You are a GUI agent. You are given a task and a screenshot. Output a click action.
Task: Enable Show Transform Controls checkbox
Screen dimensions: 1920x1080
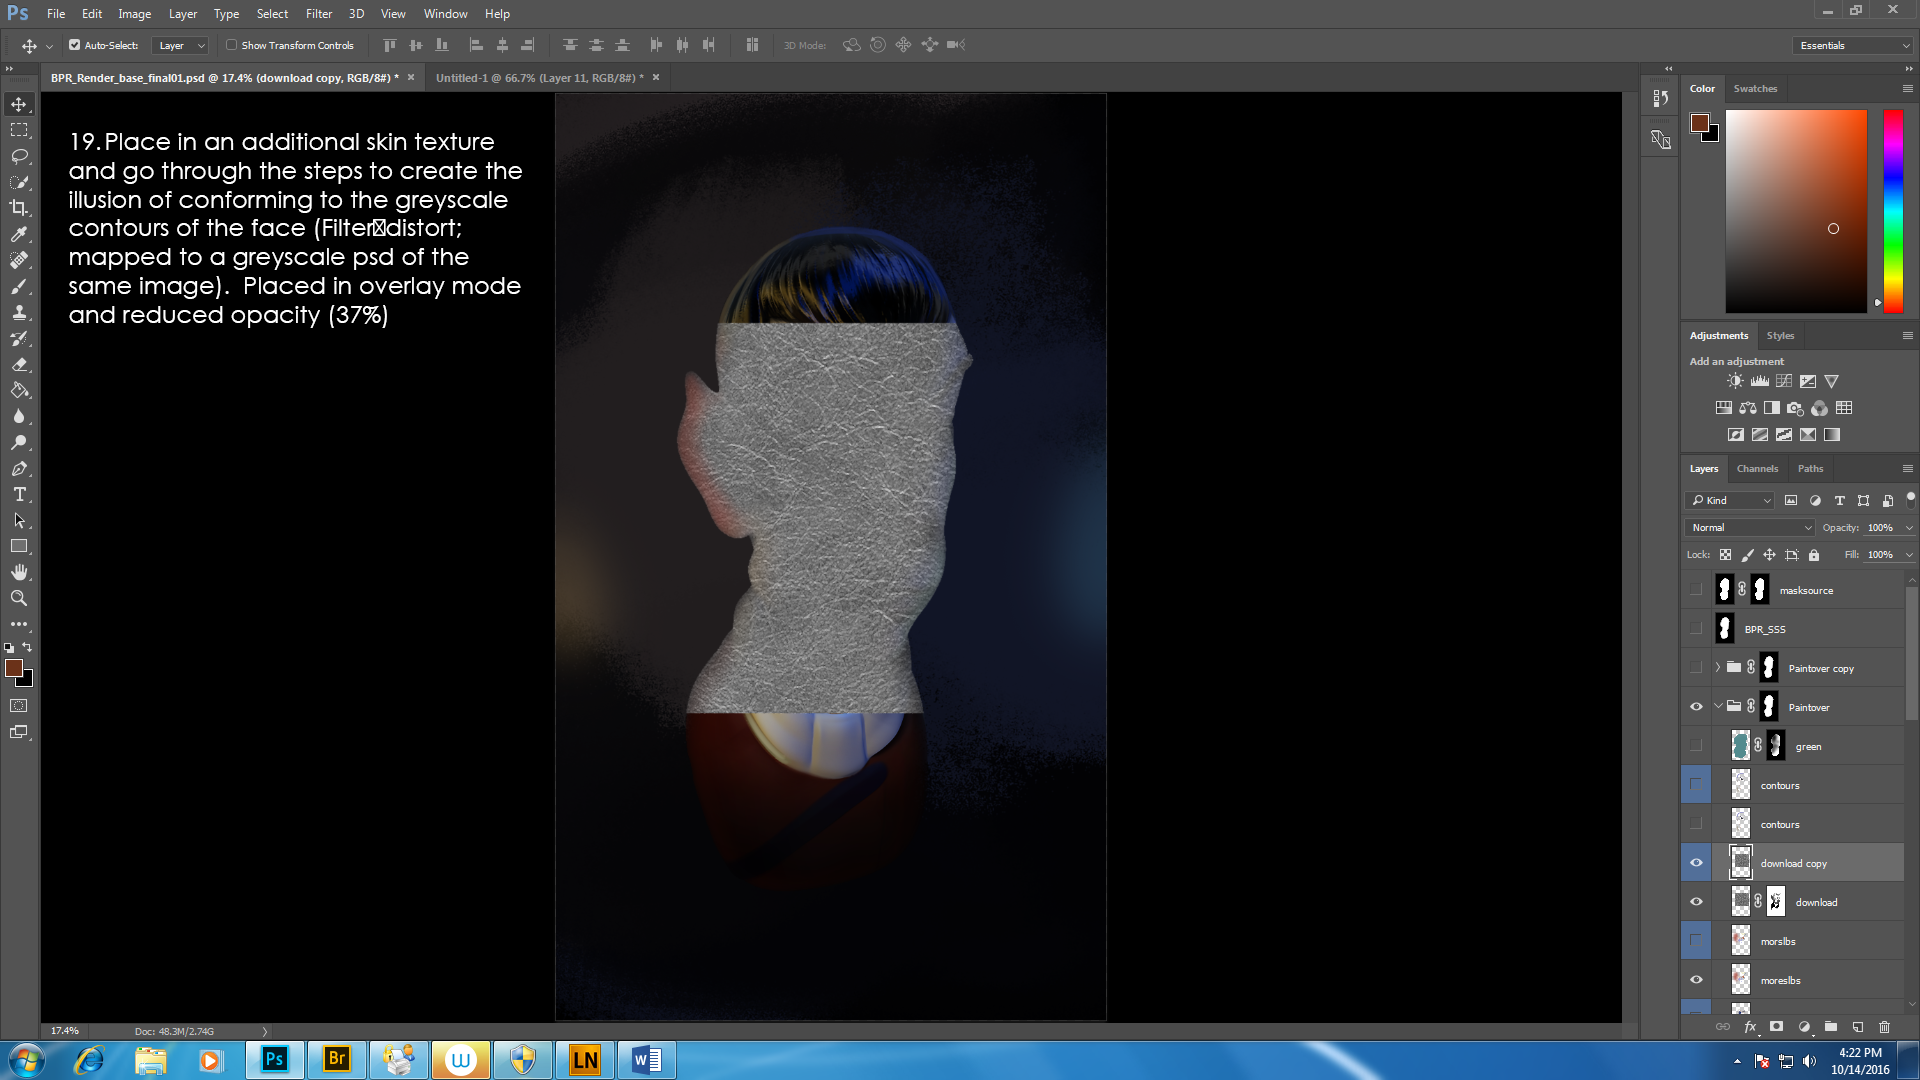point(232,45)
